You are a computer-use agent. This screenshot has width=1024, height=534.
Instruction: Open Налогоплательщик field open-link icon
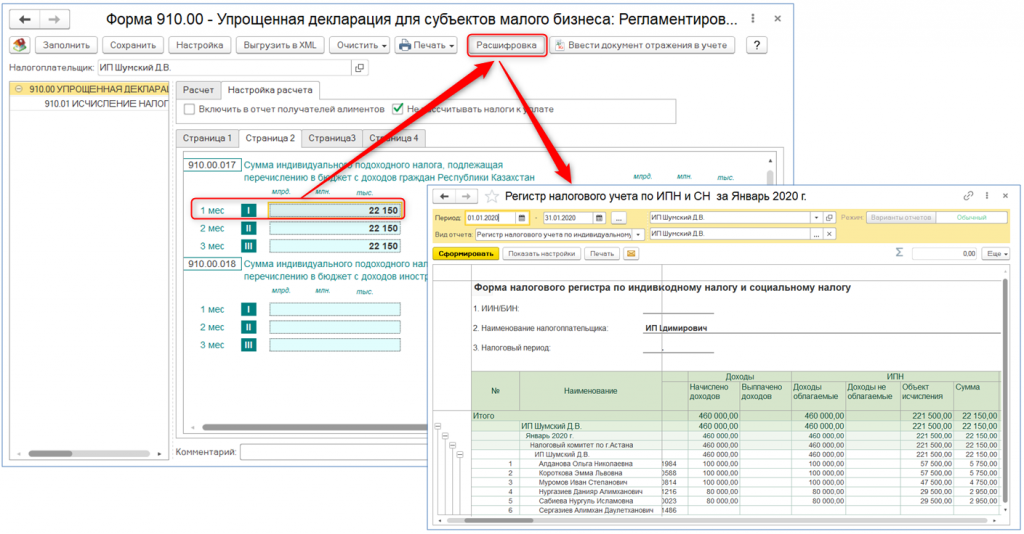[x=359, y=67]
